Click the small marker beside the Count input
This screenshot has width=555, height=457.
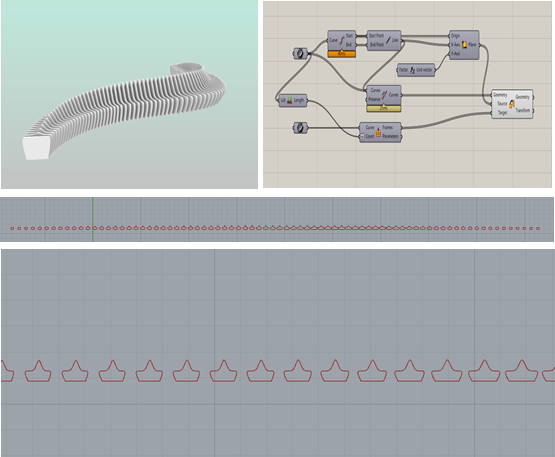point(362,136)
